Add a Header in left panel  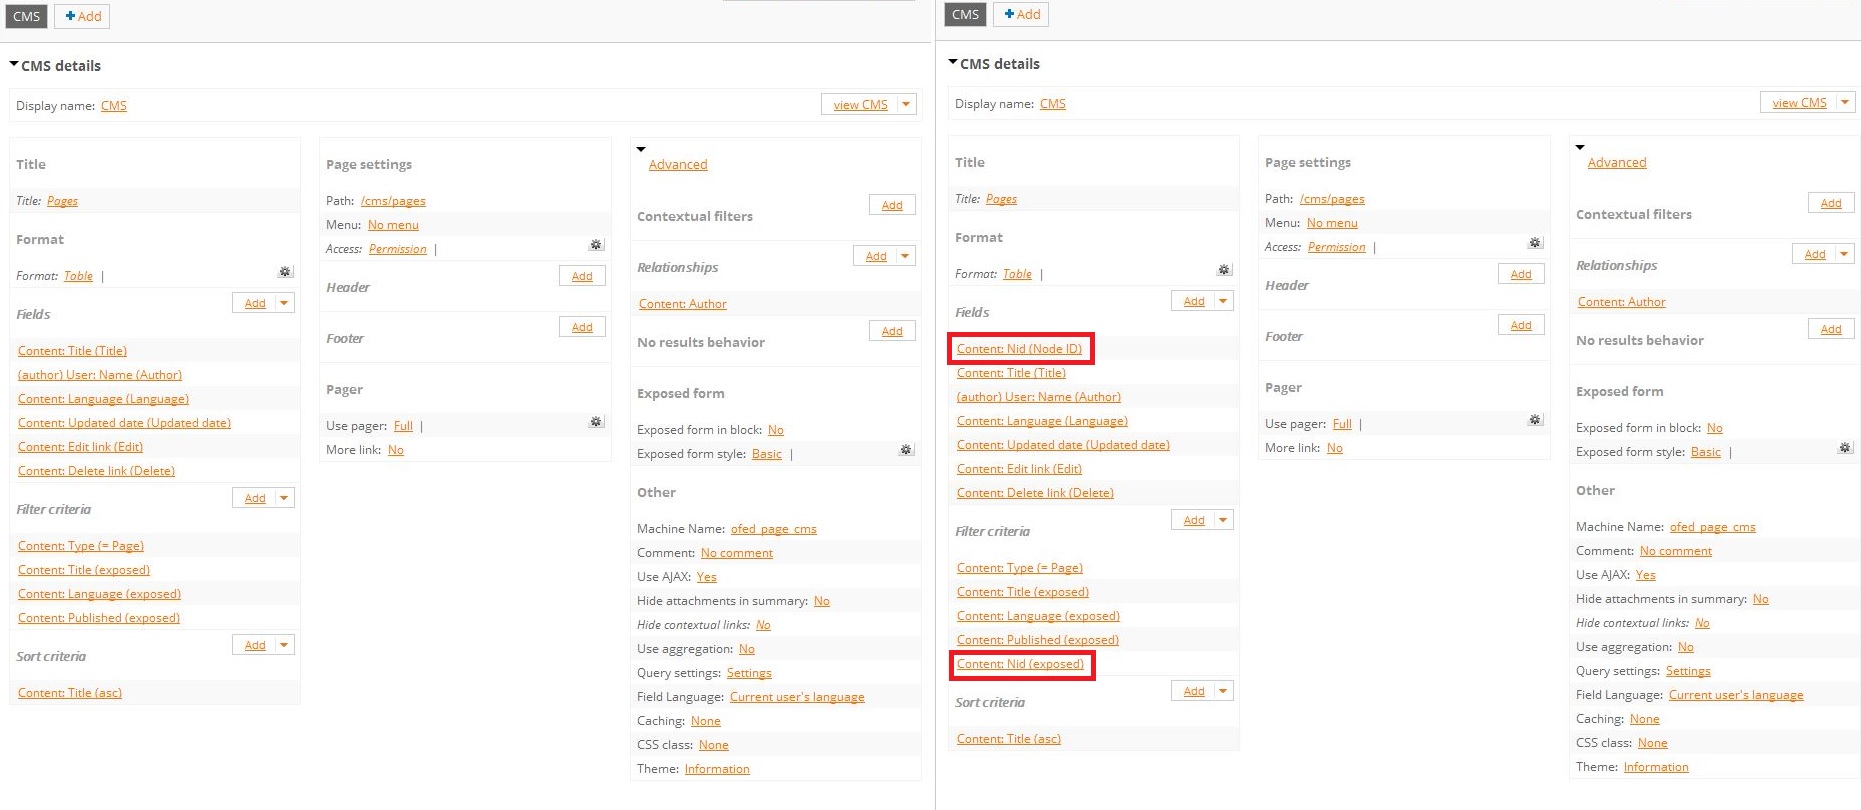coord(582,276)
